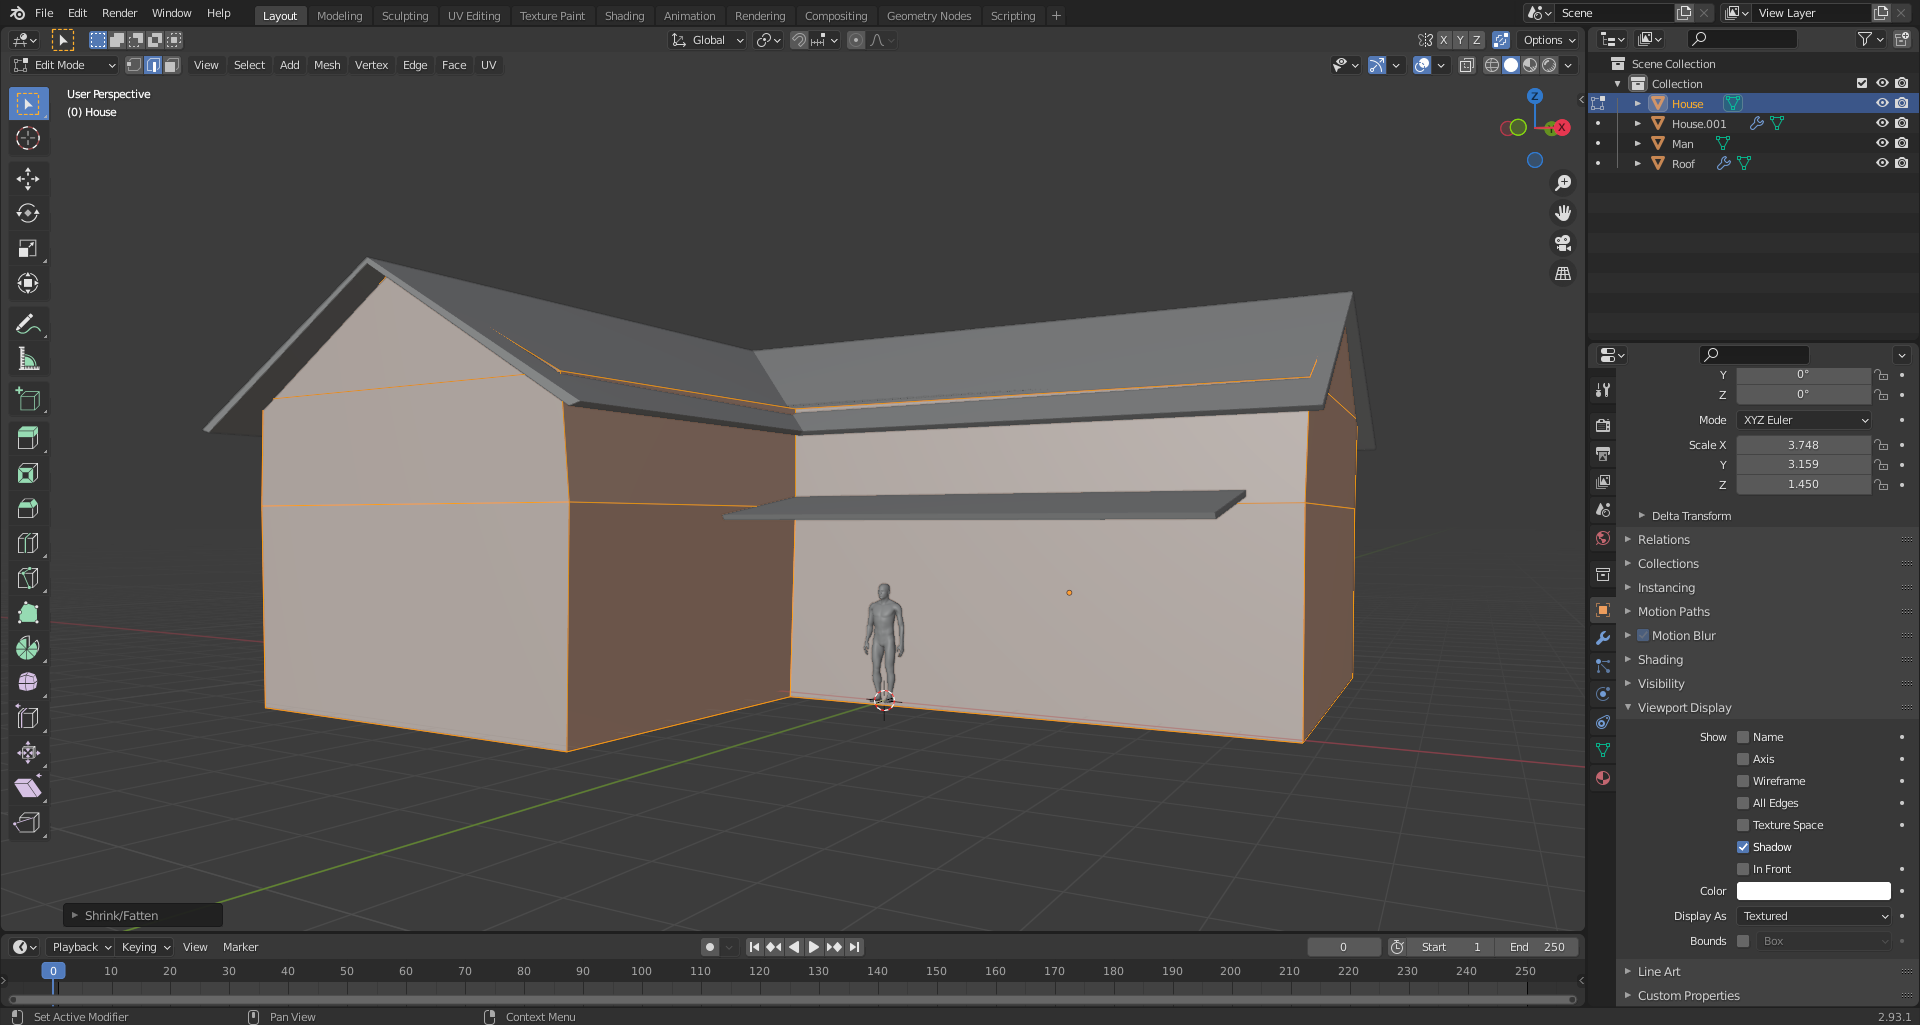
Task: Select the Transform tool
Action: click(x=28, y=284)
